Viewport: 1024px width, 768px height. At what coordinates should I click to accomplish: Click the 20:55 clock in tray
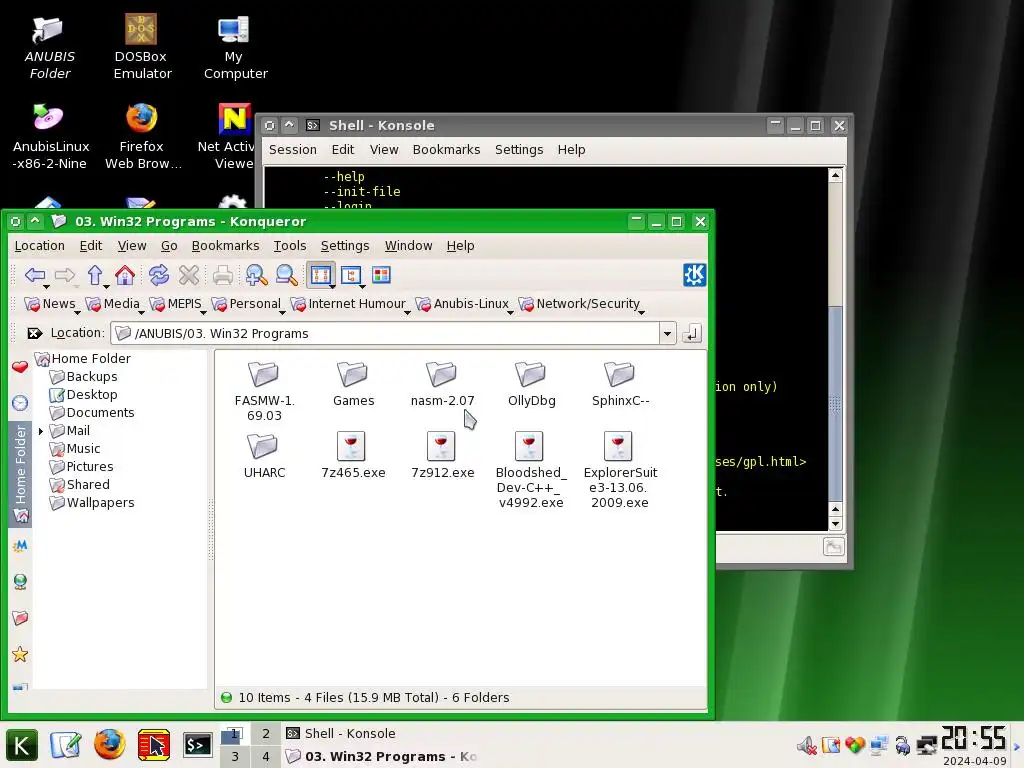coord(974,739)
